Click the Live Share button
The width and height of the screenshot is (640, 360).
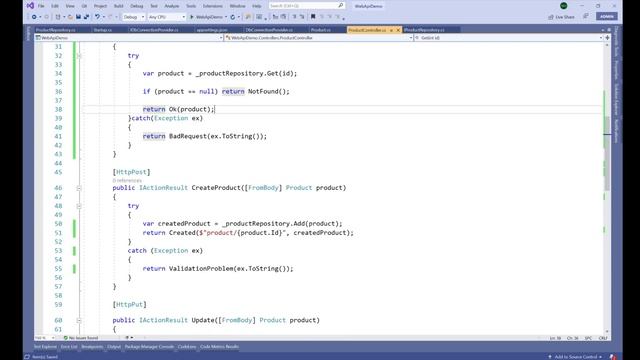click(561, 17)
